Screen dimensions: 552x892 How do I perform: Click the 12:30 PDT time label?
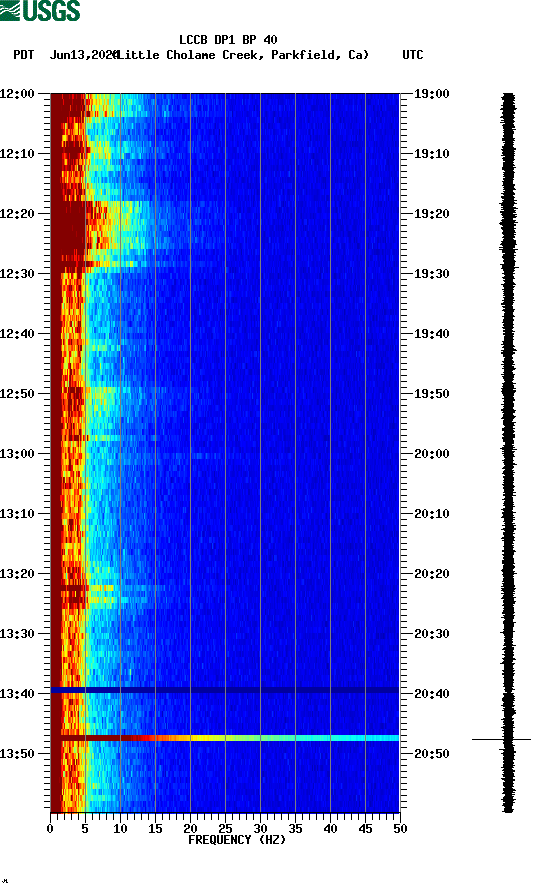[18, 274]
